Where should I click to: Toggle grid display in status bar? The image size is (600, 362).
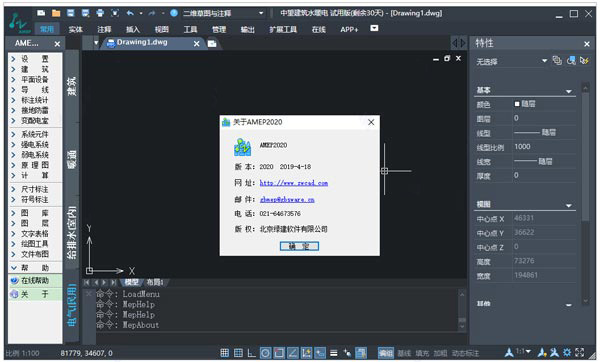tap(238, 352)
